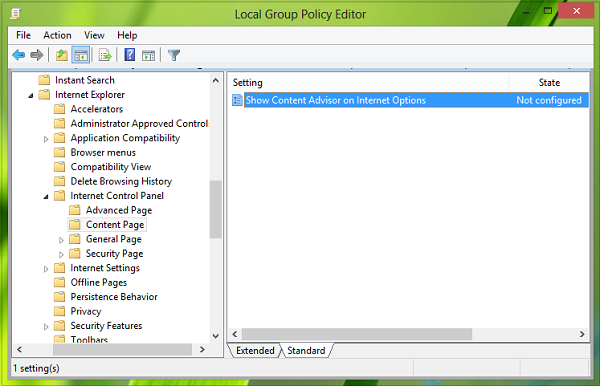The image size is (600, 386).
Task: Open Filter Options funnel icon
Action: 174,55
